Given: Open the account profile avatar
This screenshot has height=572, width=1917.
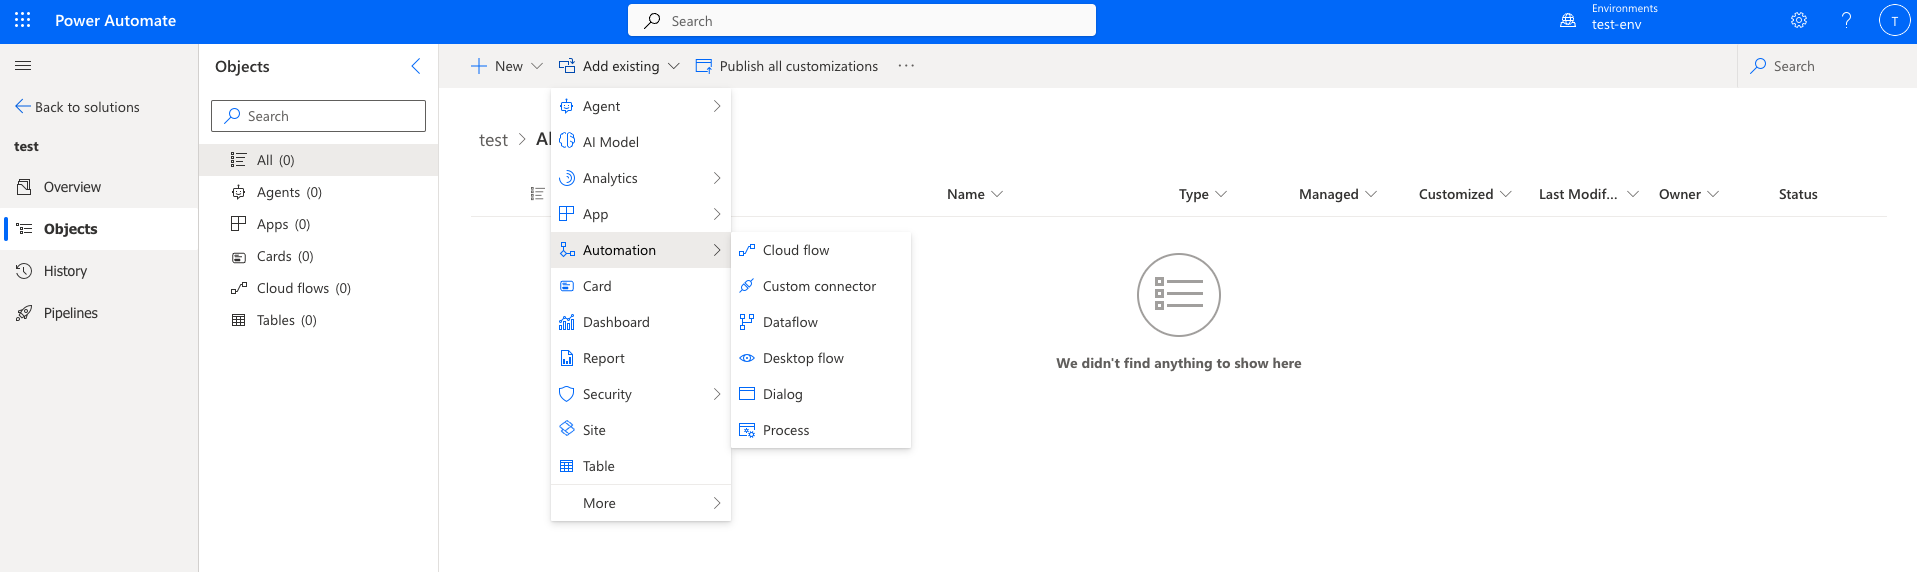Looking at the screenshot, I should pos(1894,20).
